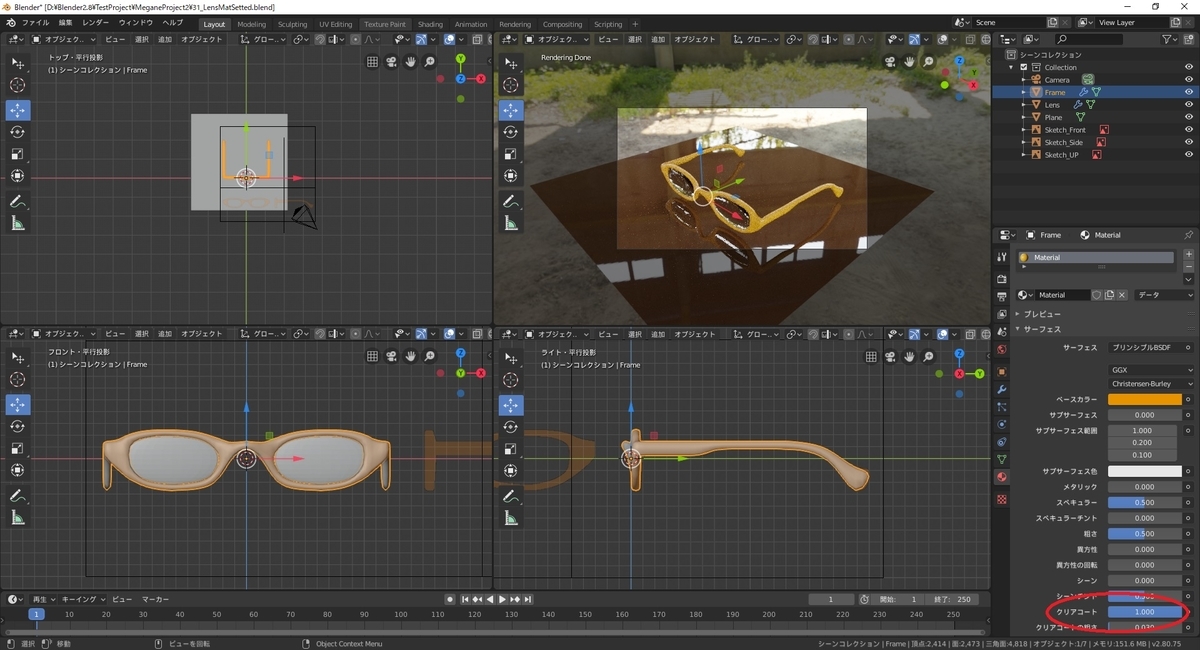Uncheck the Collection checkbox in outliner
Viewport: 1200px width, 650px height.
(x=1023, y=67)
